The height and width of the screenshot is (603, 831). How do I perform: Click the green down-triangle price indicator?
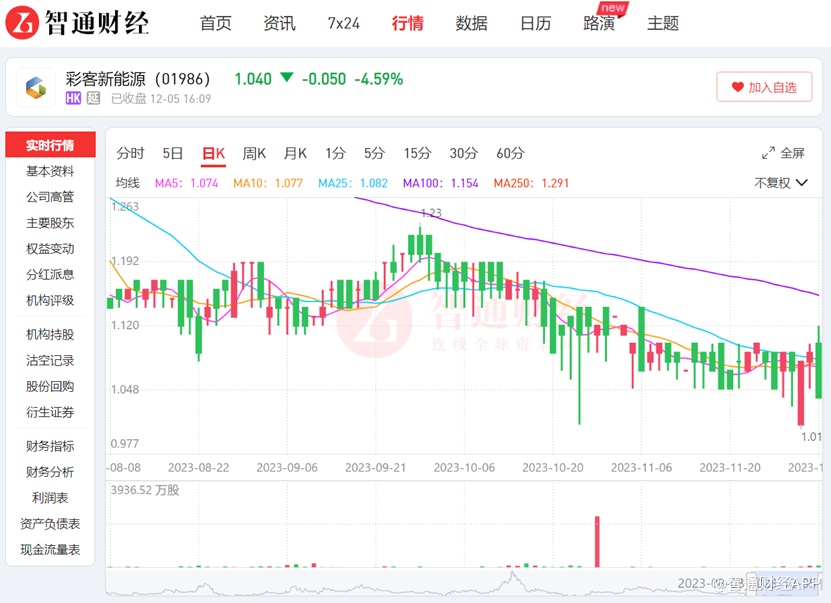pyautogui.click(x=287, y=78)
